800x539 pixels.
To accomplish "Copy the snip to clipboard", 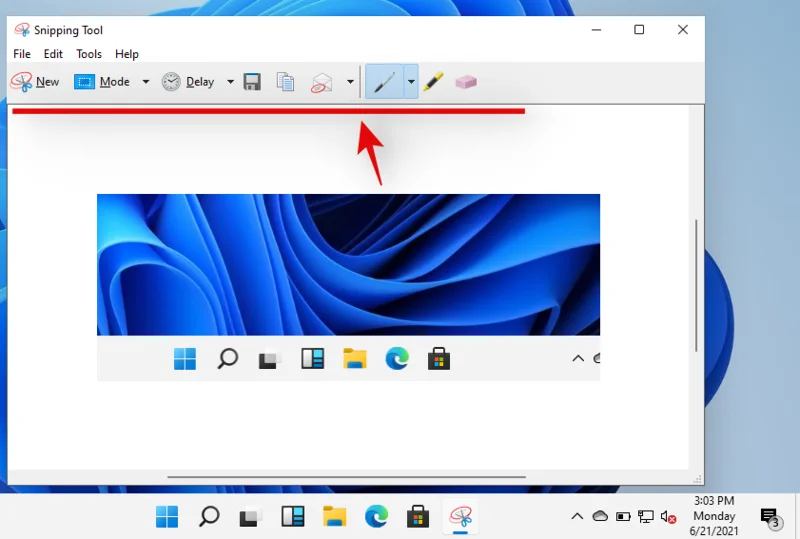I will point(285,82).
